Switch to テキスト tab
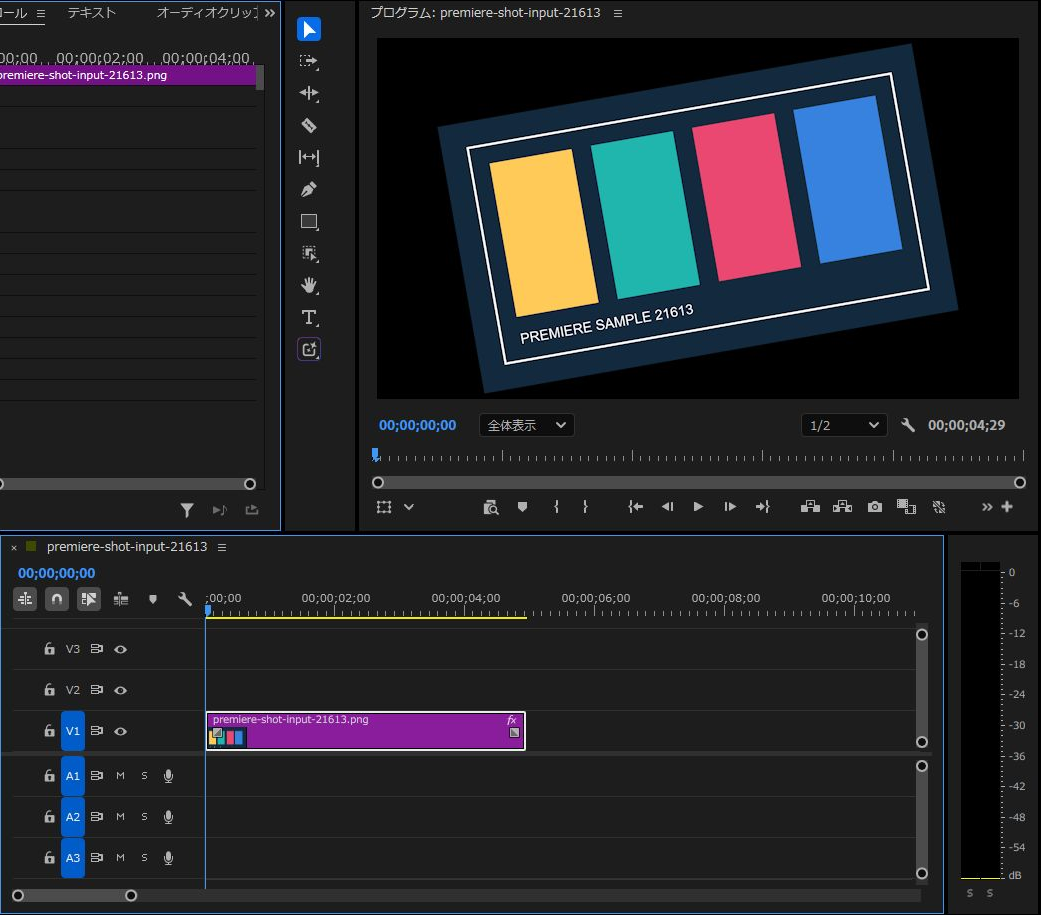This screenshot has width=1041, height=915. [92, 13]
